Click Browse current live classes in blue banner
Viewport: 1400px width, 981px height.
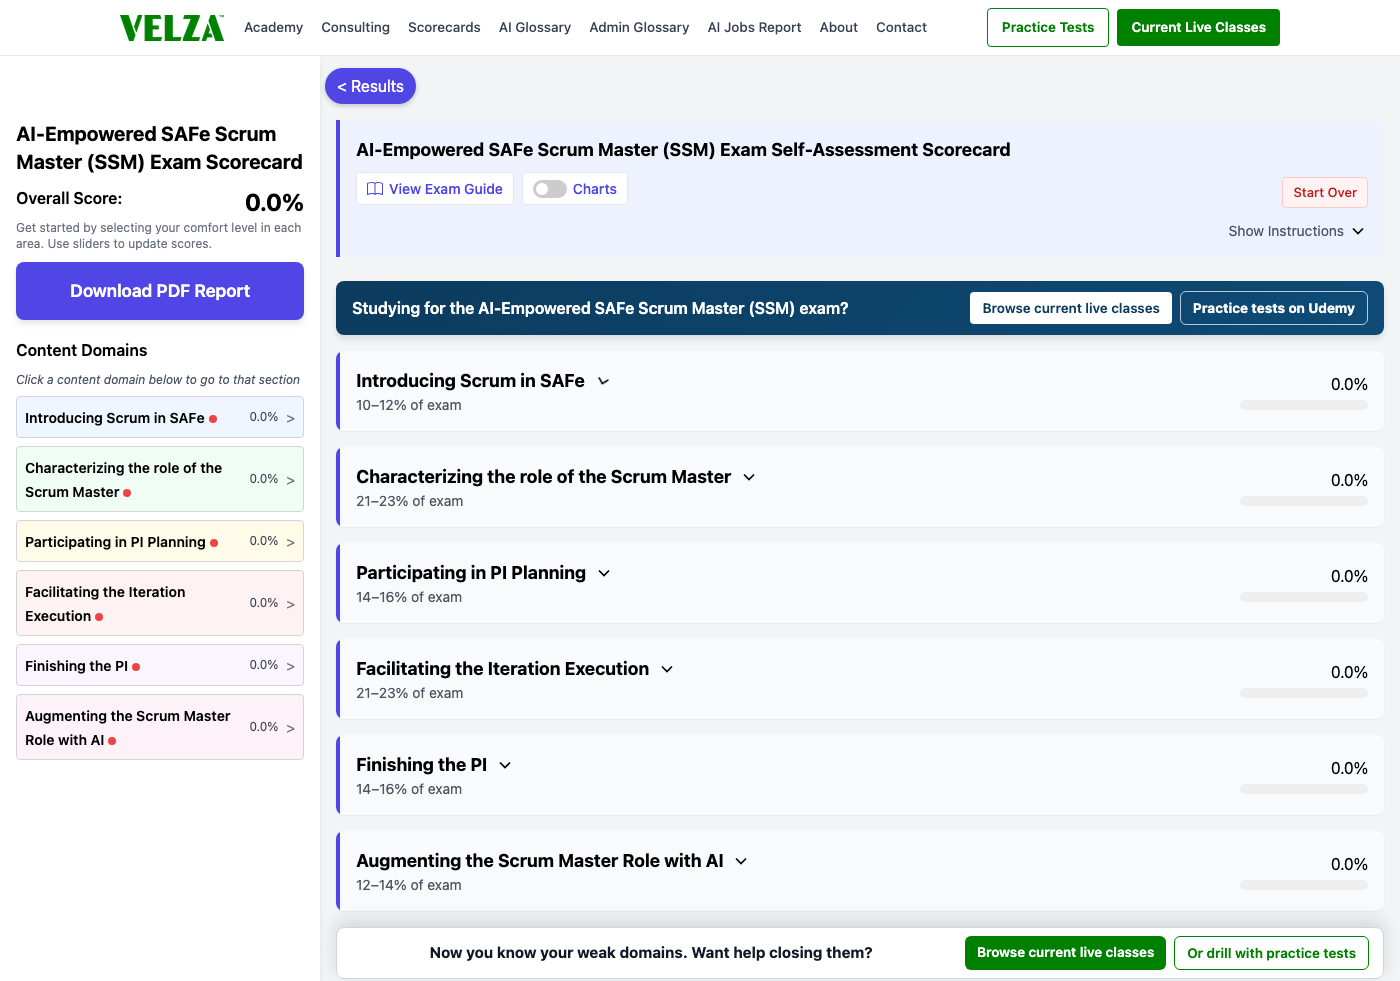pos(1071,308)
